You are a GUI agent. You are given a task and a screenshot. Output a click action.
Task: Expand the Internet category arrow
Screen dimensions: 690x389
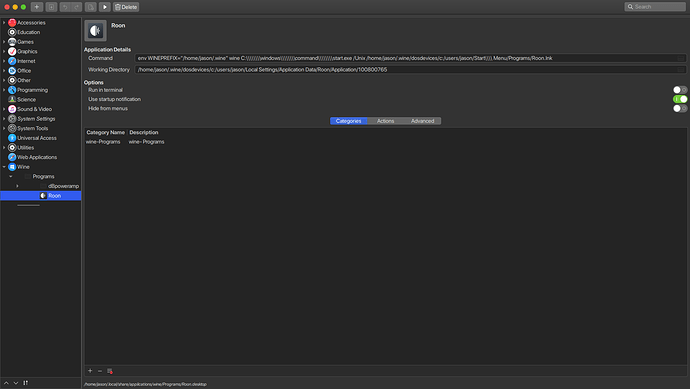point(4,61)
